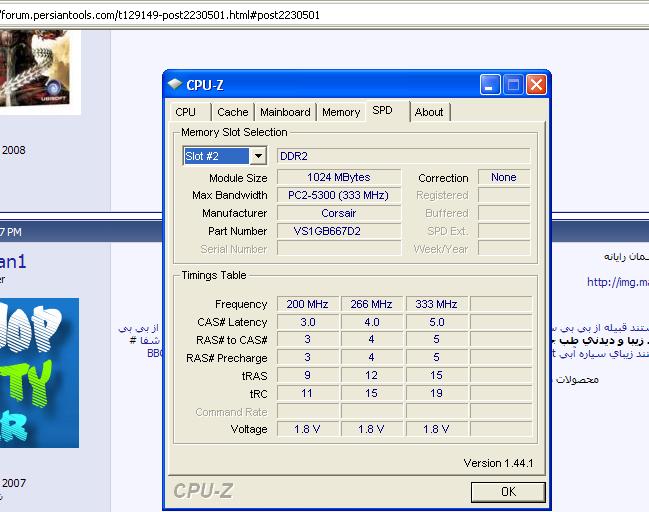Click the 266 MHz frequency cell
The image size is (649, 512).
371,304
